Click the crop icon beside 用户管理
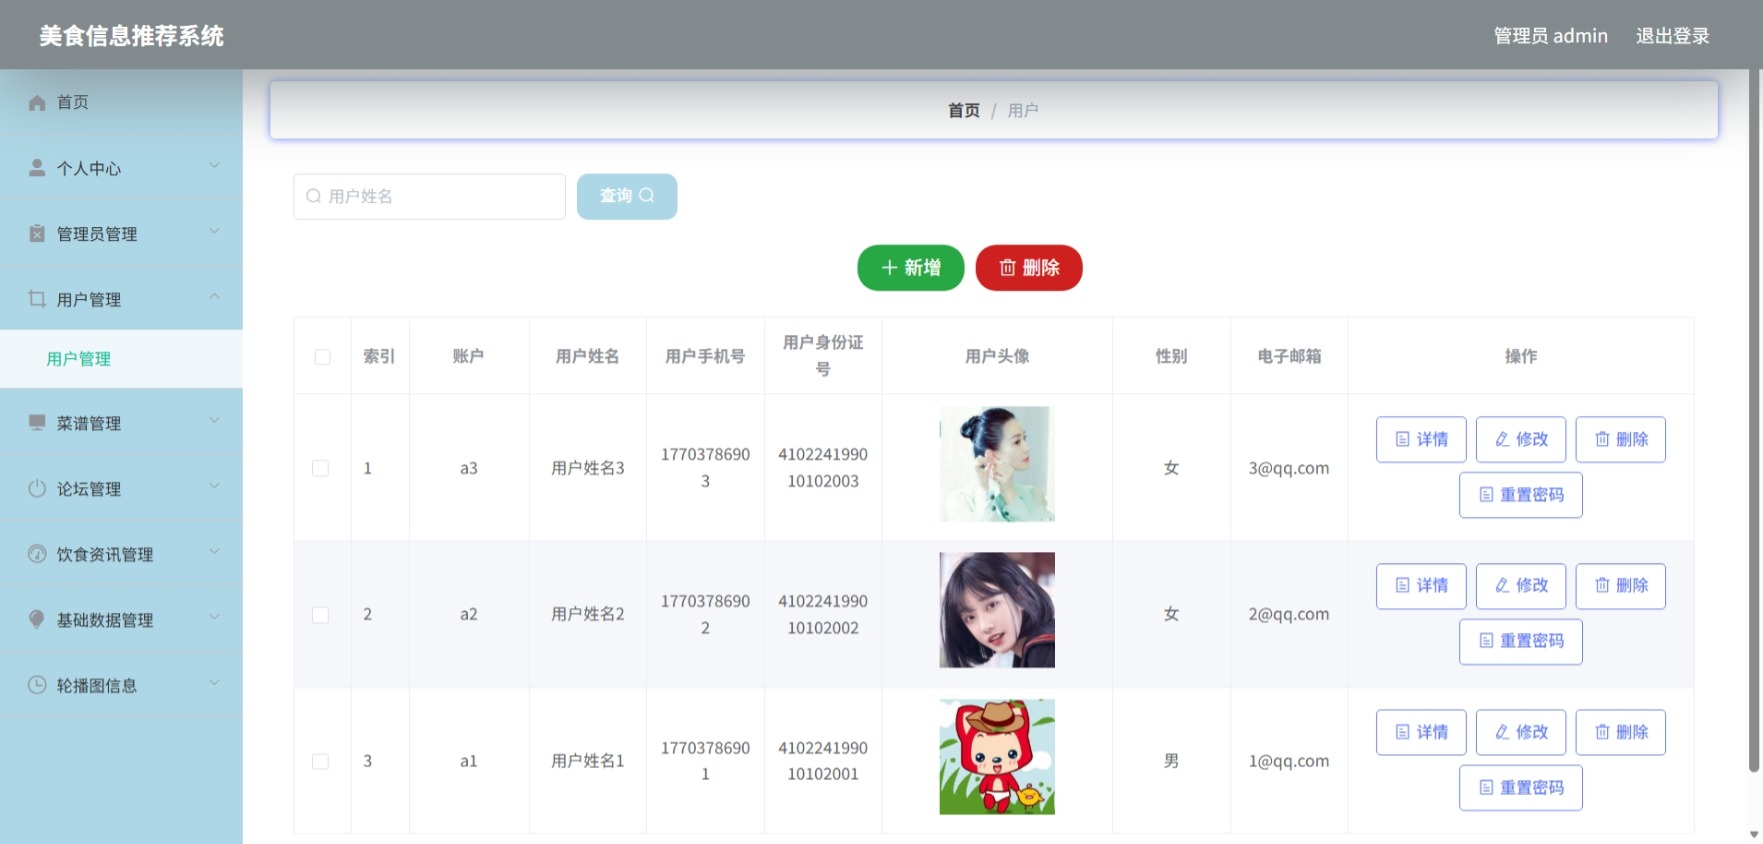The width and height of the screenshot is (1763, 844). click(x=37, y=298)
